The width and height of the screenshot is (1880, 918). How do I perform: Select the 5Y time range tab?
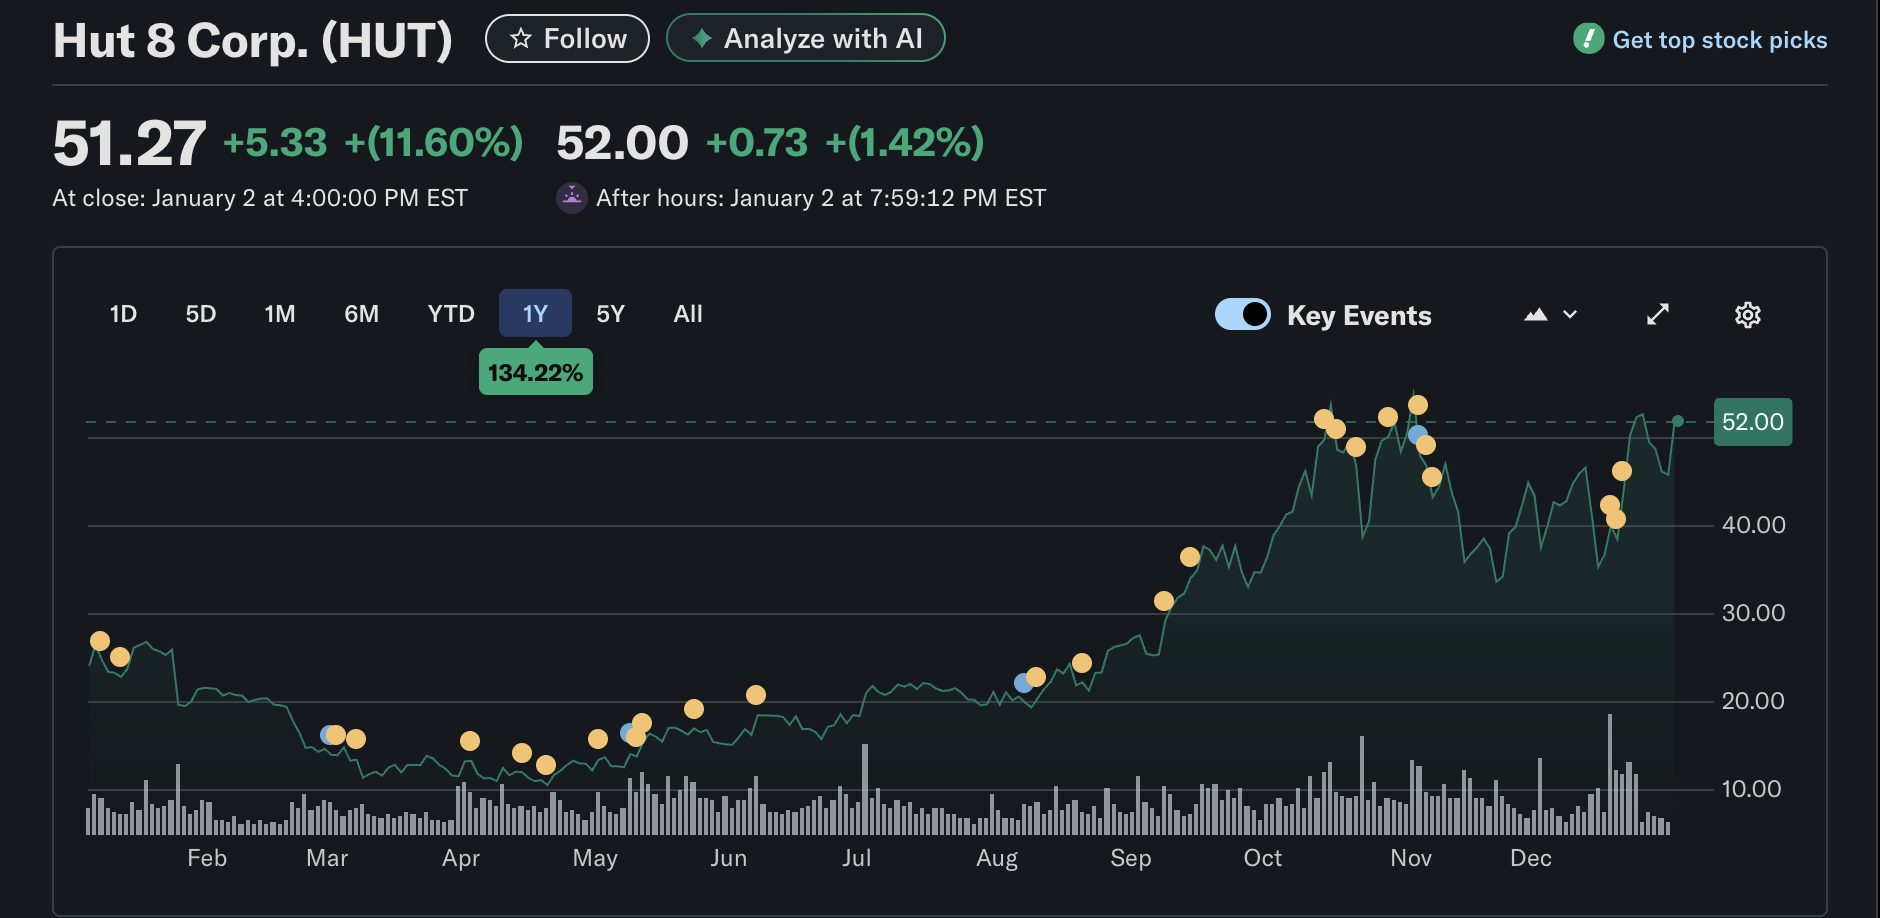tap(611, 313)
